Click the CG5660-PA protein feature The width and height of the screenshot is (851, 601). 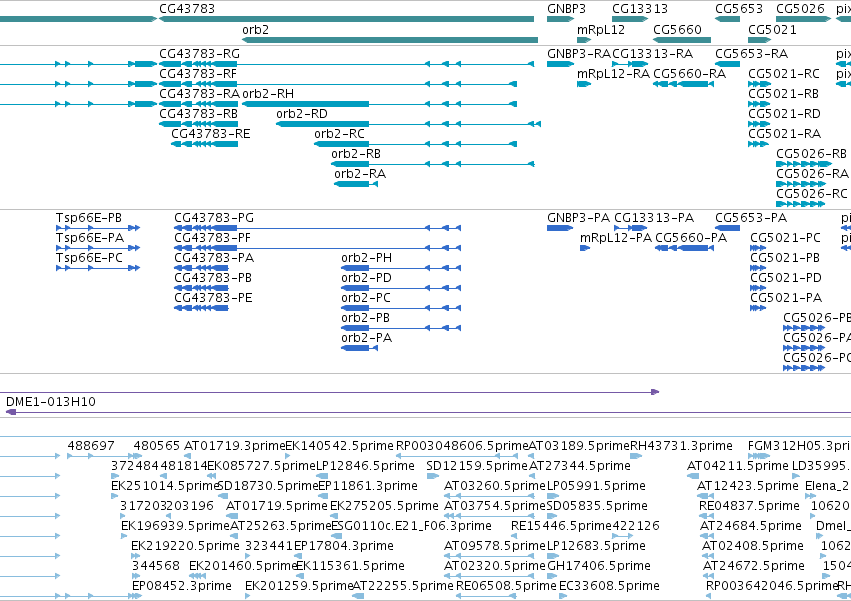[x=684, y=248]
